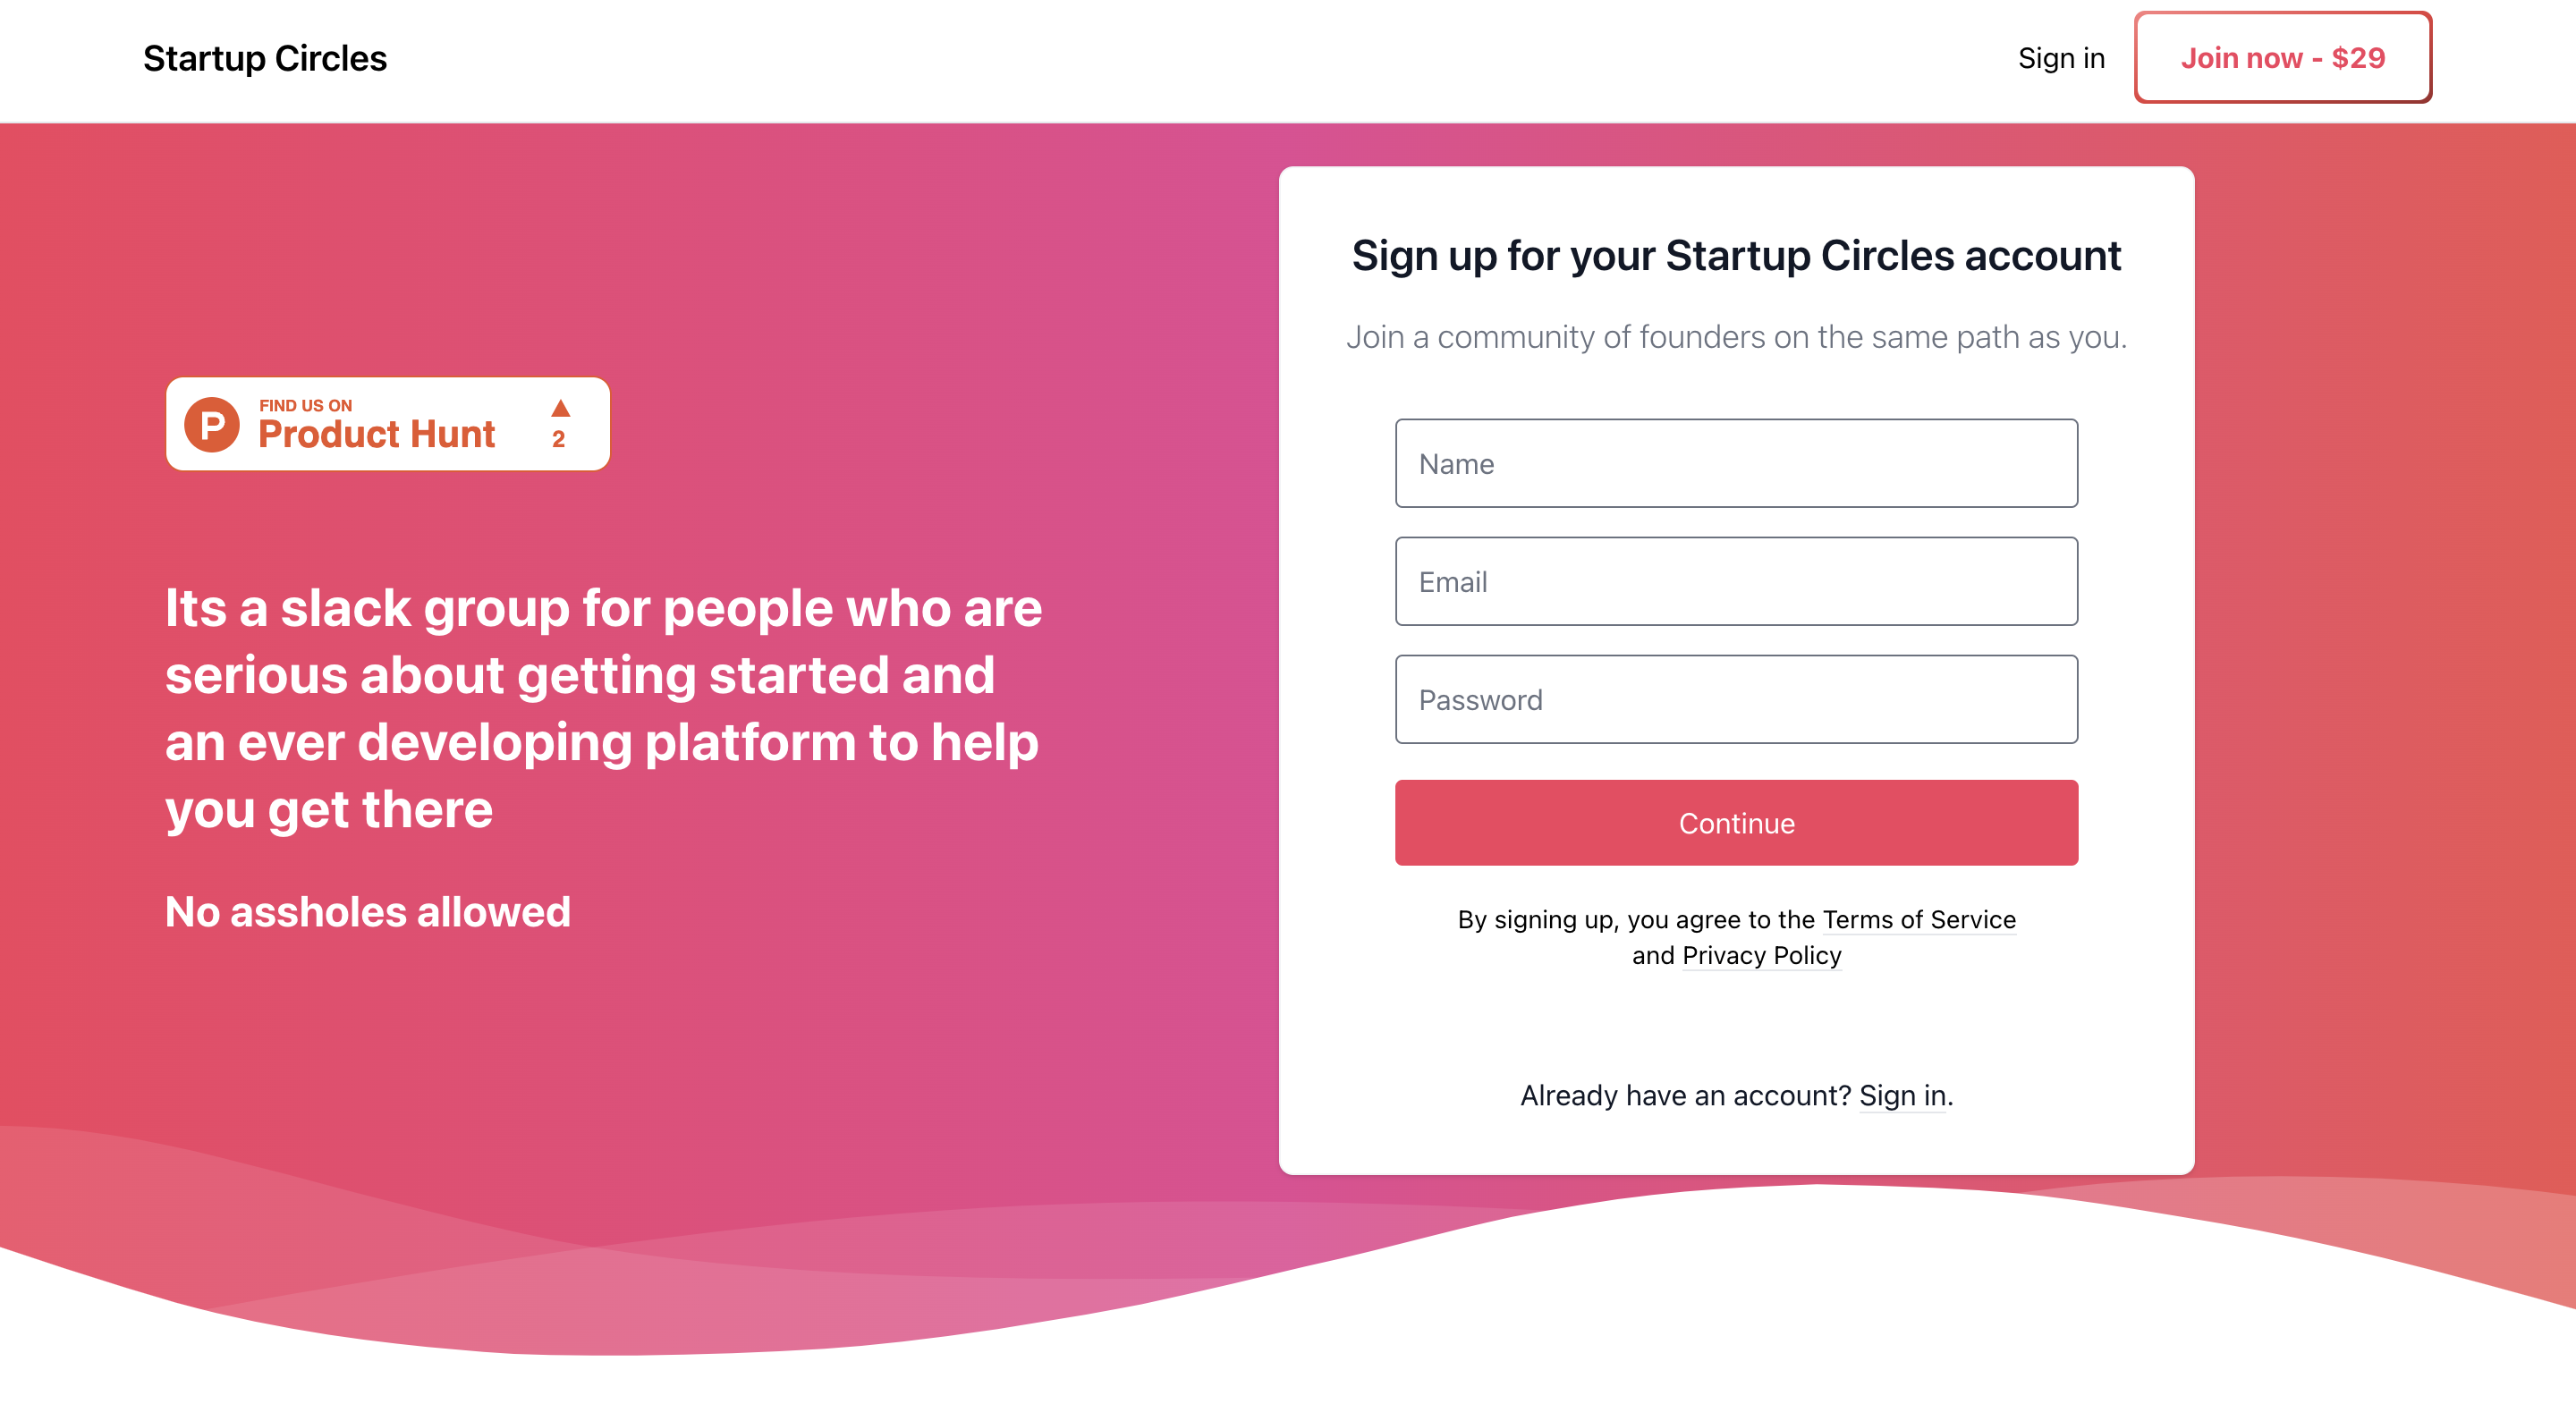Click the 'Join now - $29' button

(x=2282, y=58)
